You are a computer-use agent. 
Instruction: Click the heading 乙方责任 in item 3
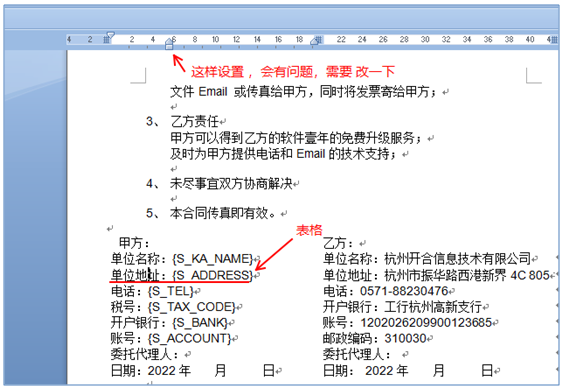(195, 121)
